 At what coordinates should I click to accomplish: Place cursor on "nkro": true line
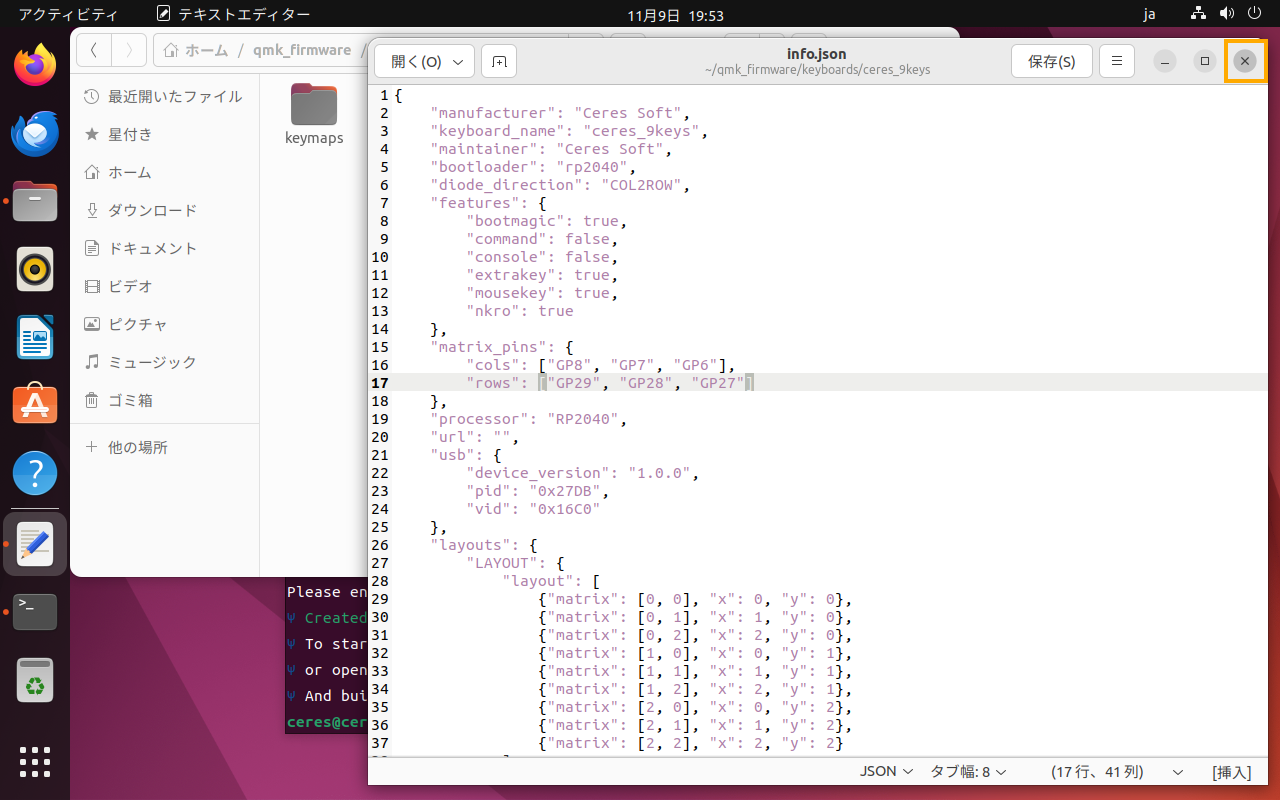pyautogui.click(x=520, y=311)
